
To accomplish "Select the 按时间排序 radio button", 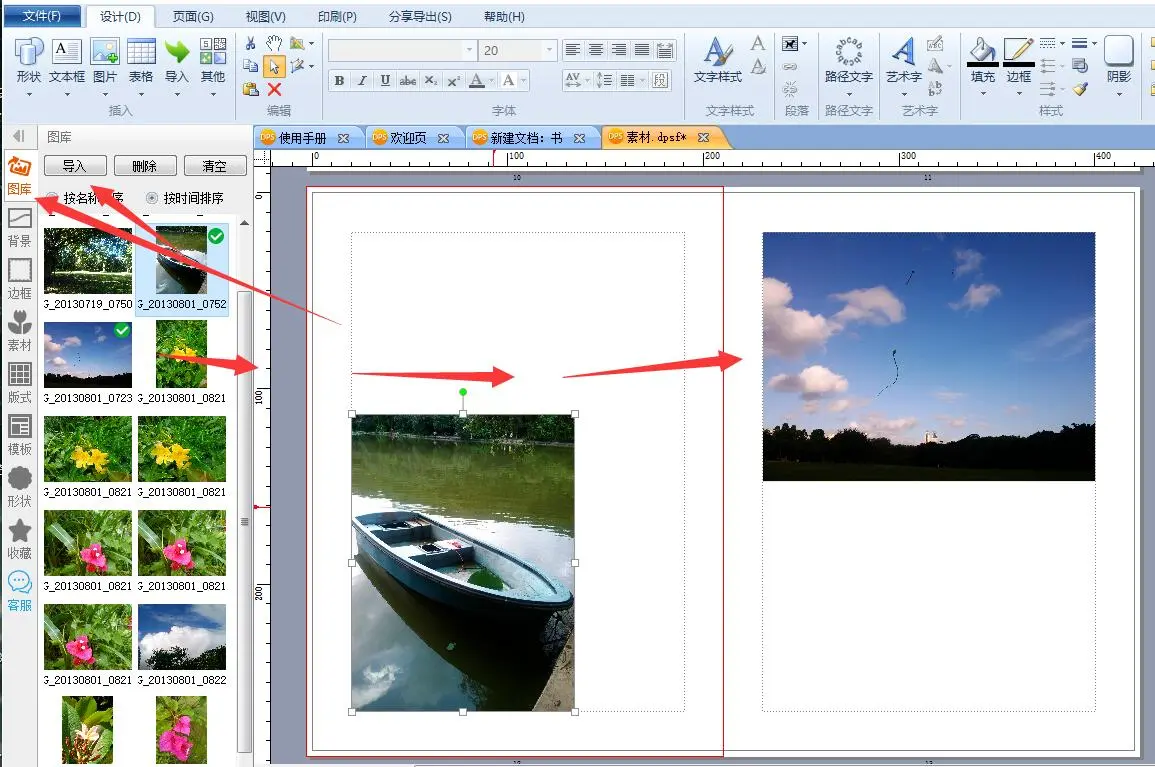I will coord(152,198).
